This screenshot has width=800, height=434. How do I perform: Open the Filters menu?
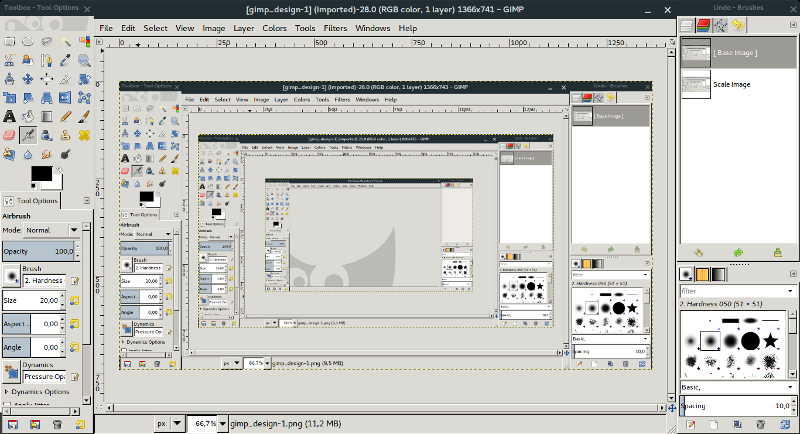tap(335, 28)
